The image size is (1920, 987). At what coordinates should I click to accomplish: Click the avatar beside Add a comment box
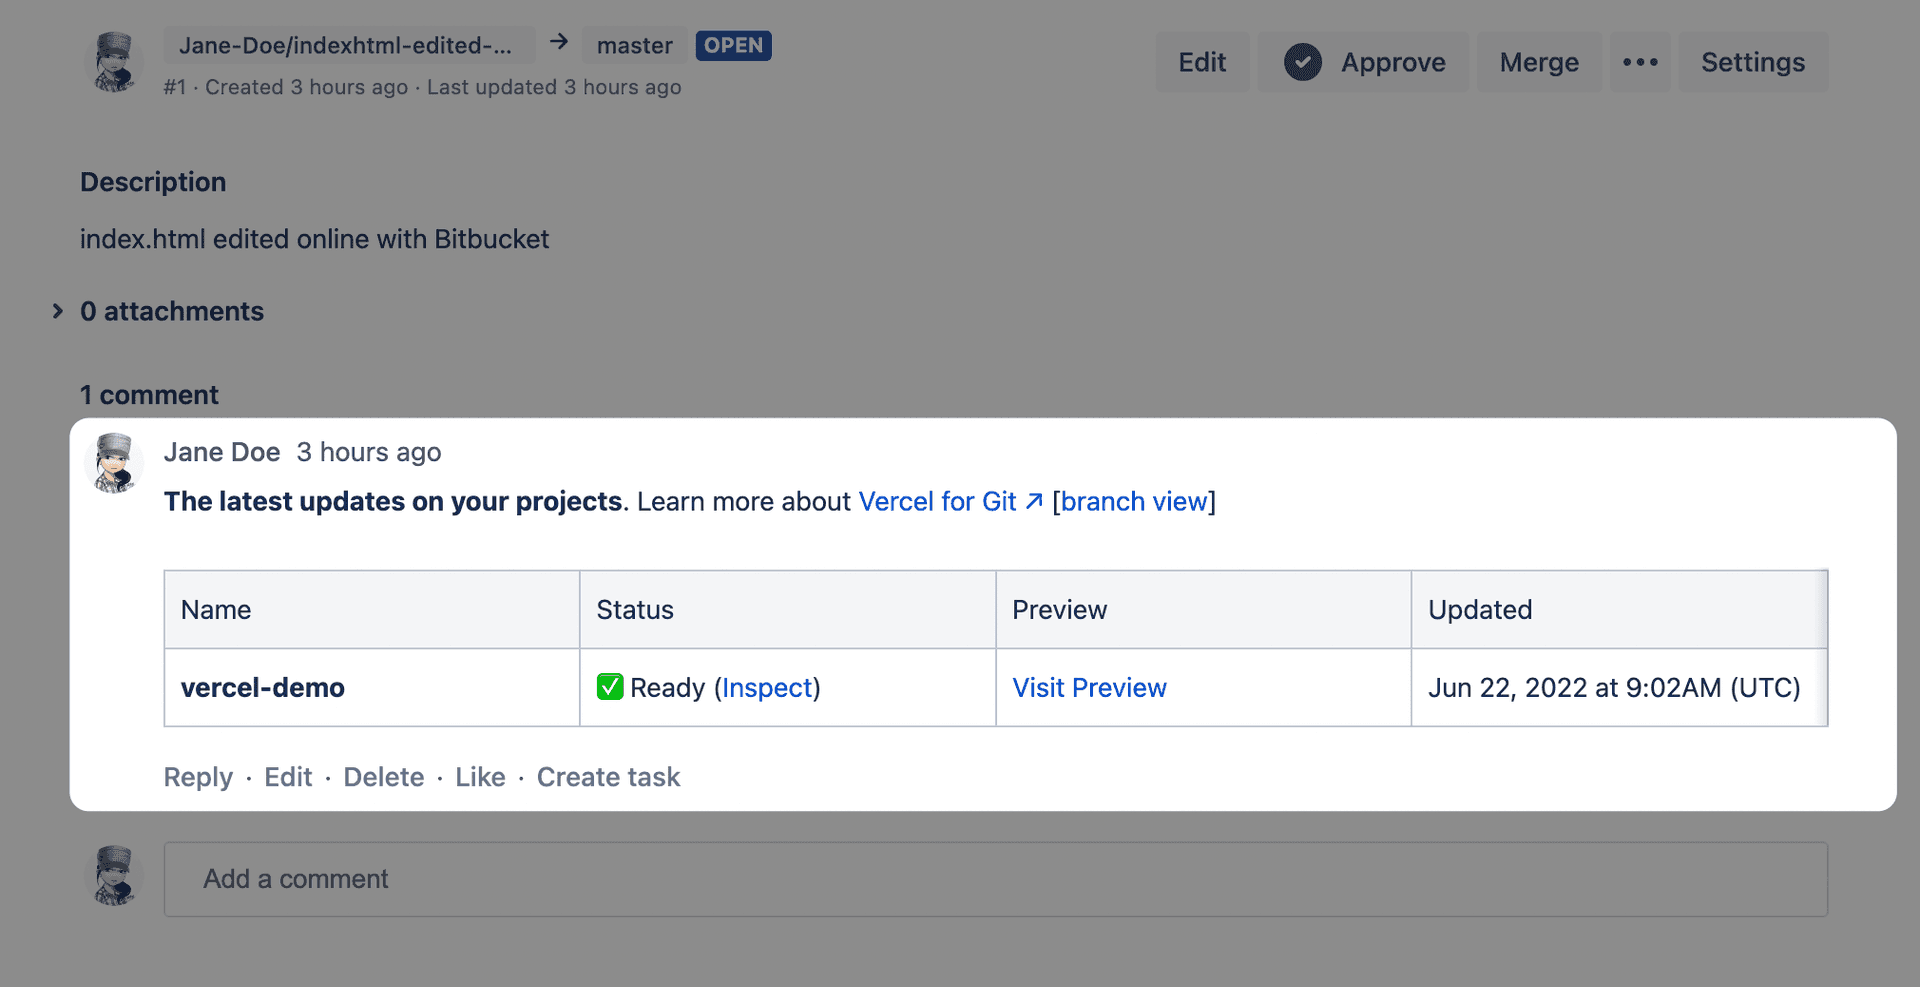(115, 876)
